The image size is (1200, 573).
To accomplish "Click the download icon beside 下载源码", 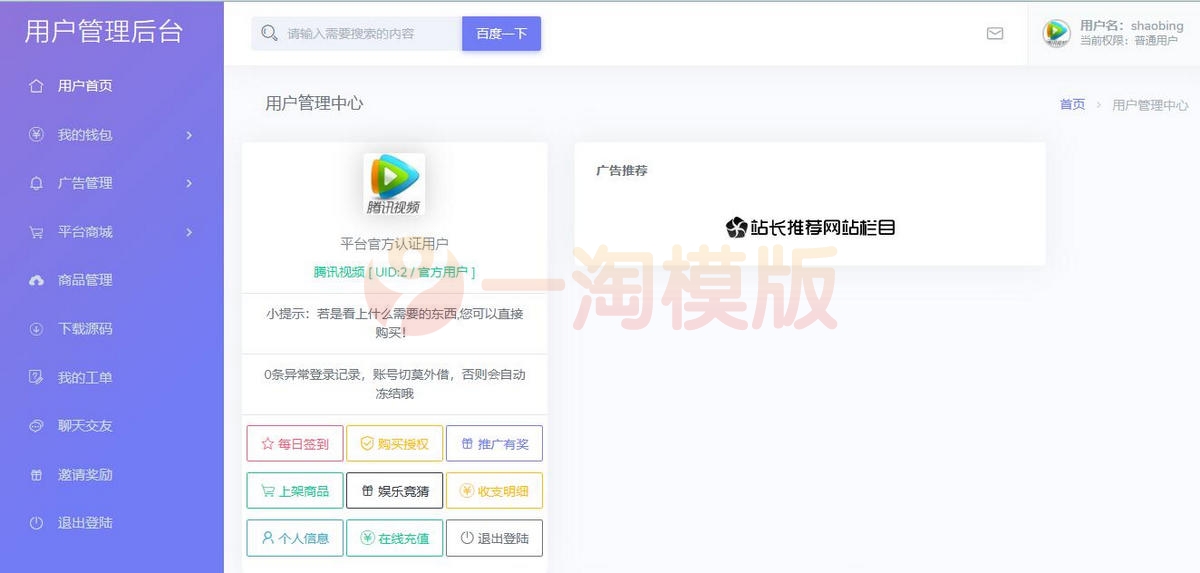I will click(x=37, y=329).
